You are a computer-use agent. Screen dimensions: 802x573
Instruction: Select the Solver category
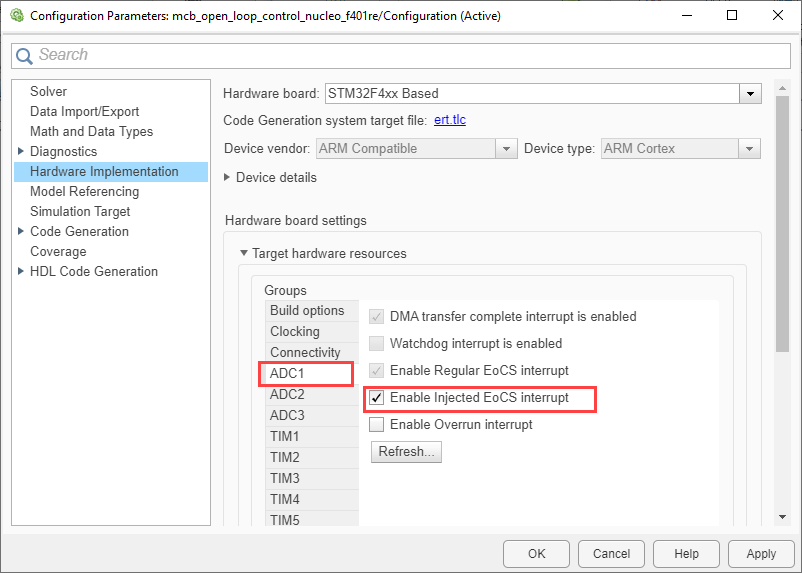48,92
